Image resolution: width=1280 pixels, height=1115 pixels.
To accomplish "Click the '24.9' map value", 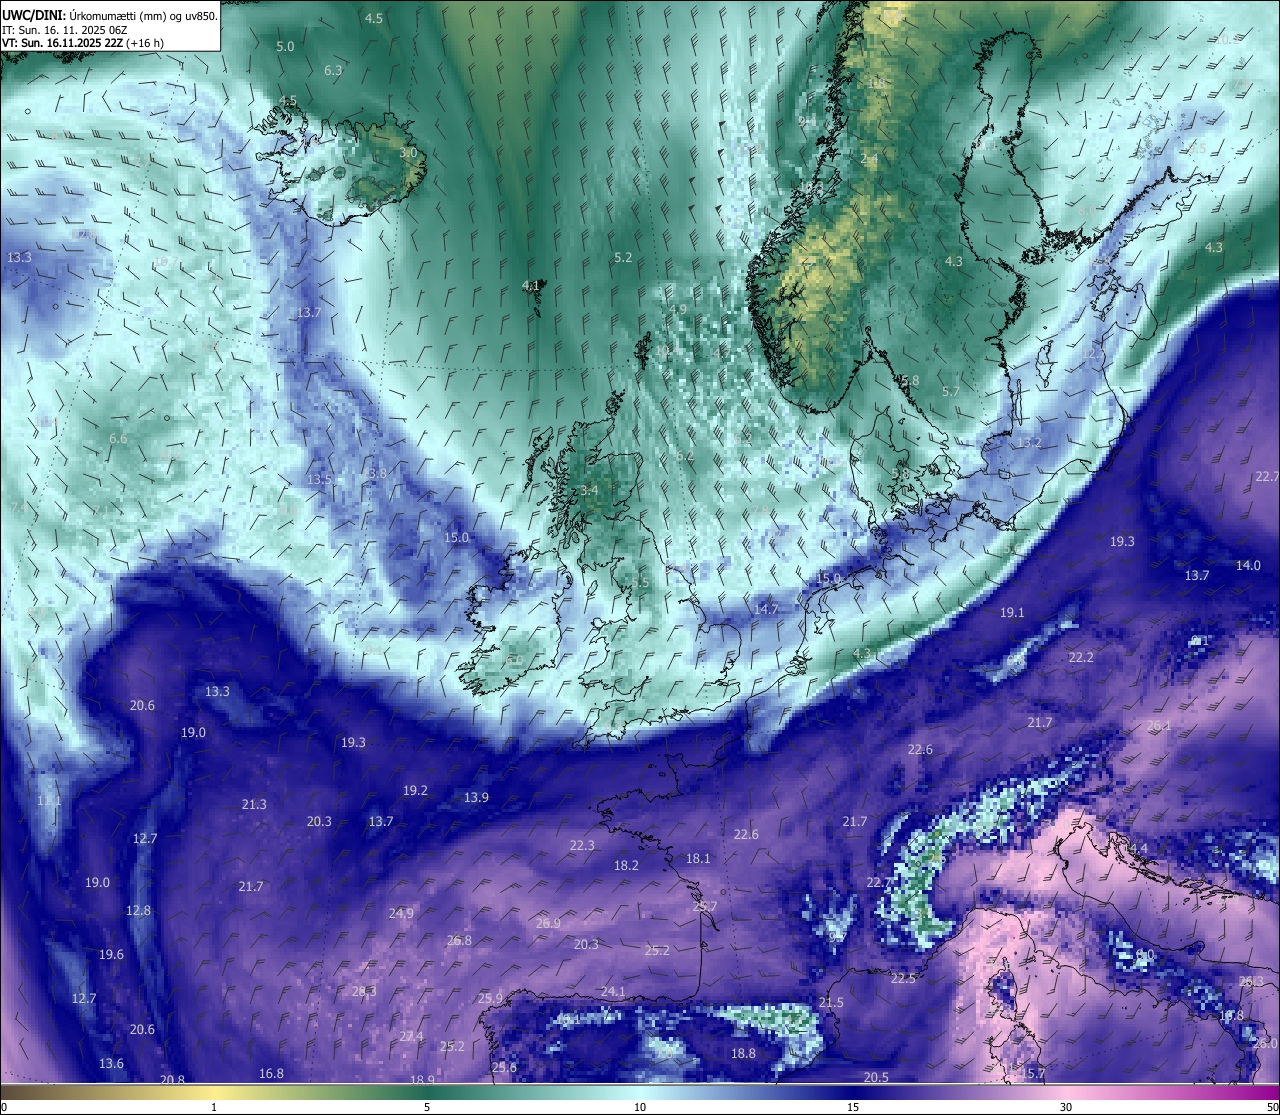I will coord(401,913).
